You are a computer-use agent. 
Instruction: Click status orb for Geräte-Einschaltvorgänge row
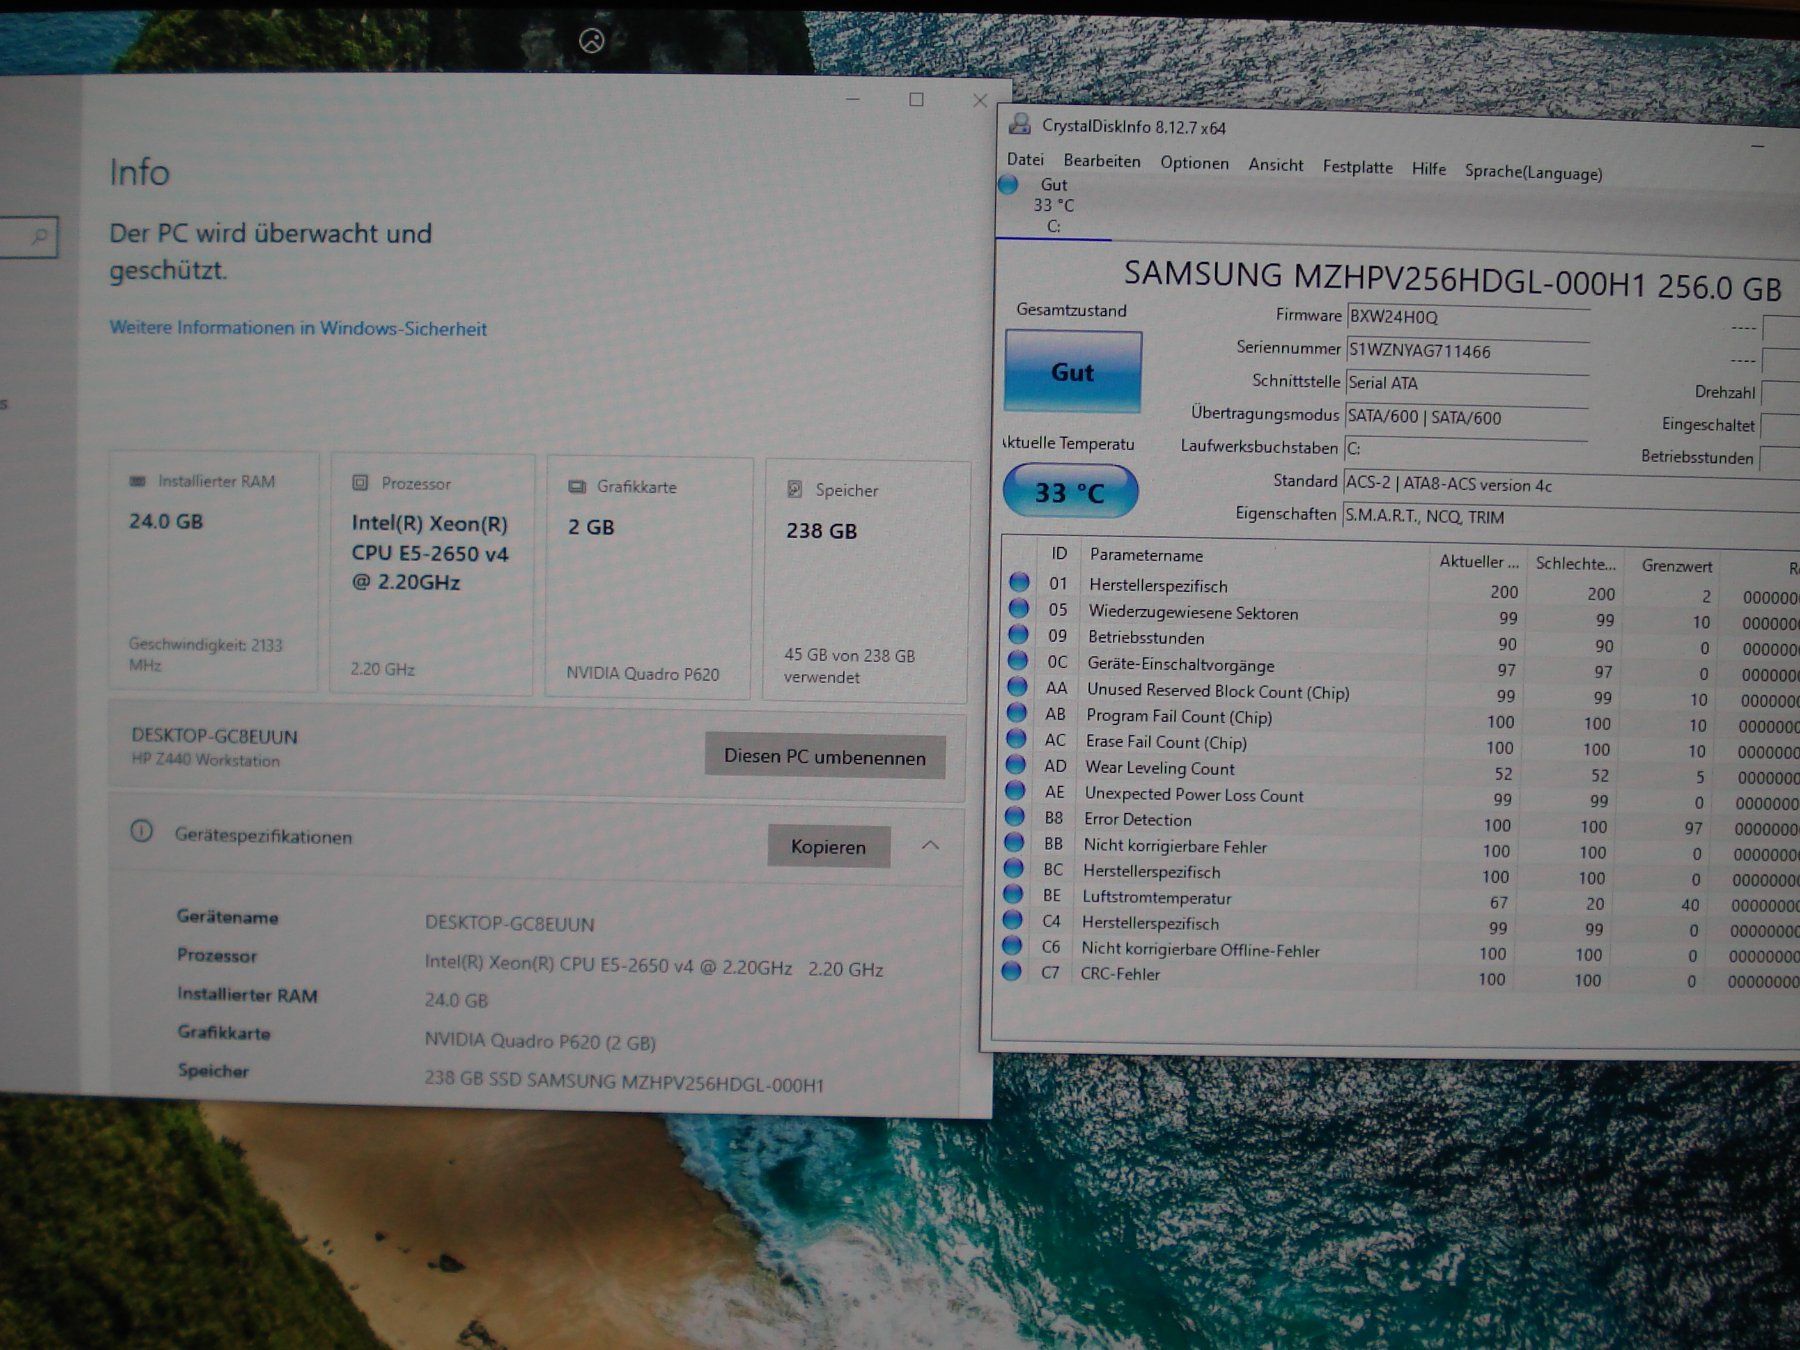pos(1018,660)
